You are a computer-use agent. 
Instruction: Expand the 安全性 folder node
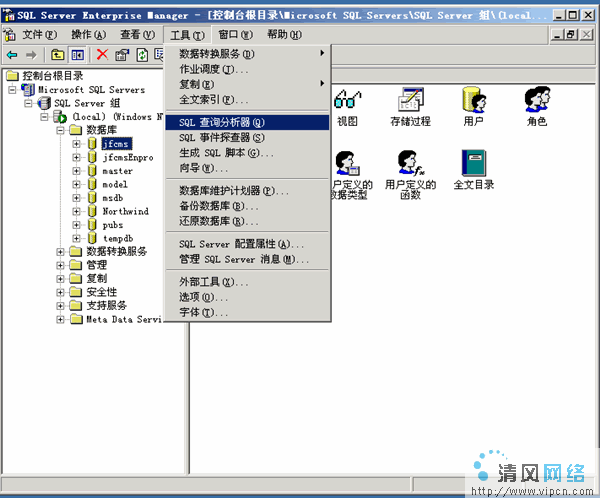tap(60, 292)
